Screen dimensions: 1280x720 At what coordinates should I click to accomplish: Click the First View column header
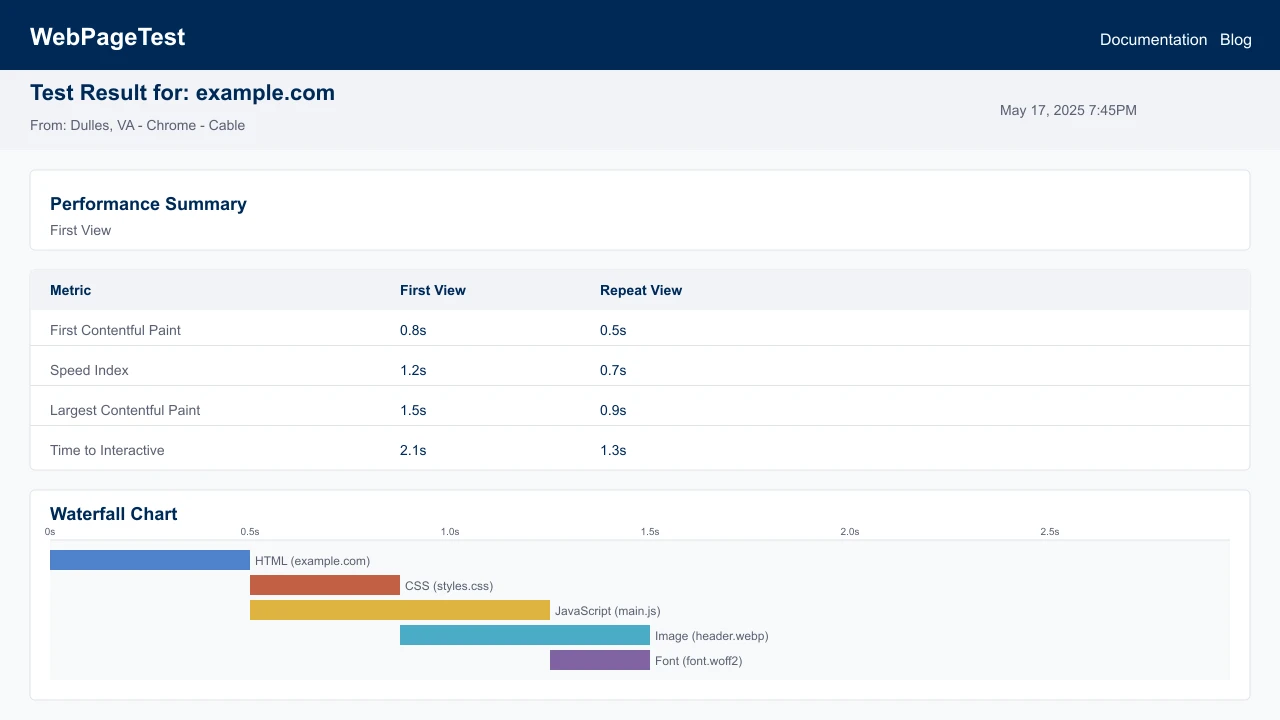click(433, 290)
